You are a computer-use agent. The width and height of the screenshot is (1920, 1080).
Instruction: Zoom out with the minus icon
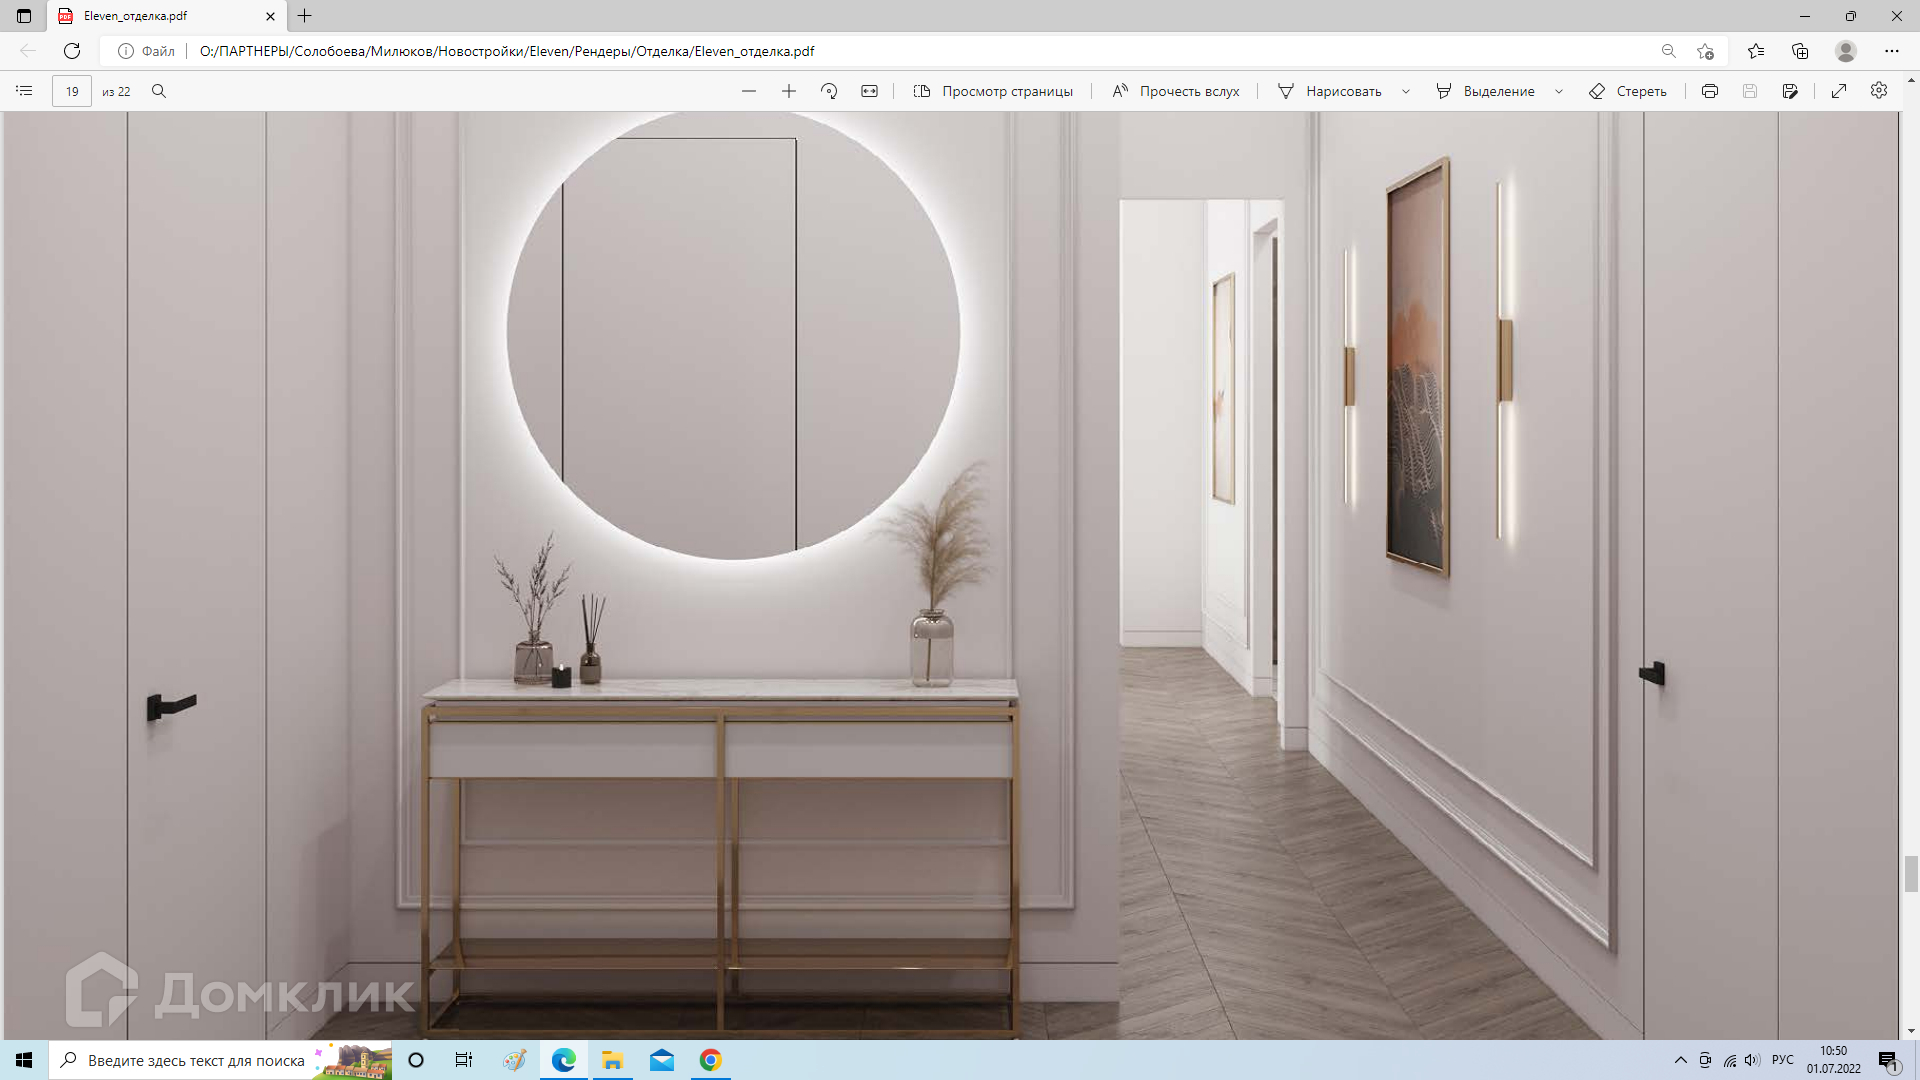point(749,91)
